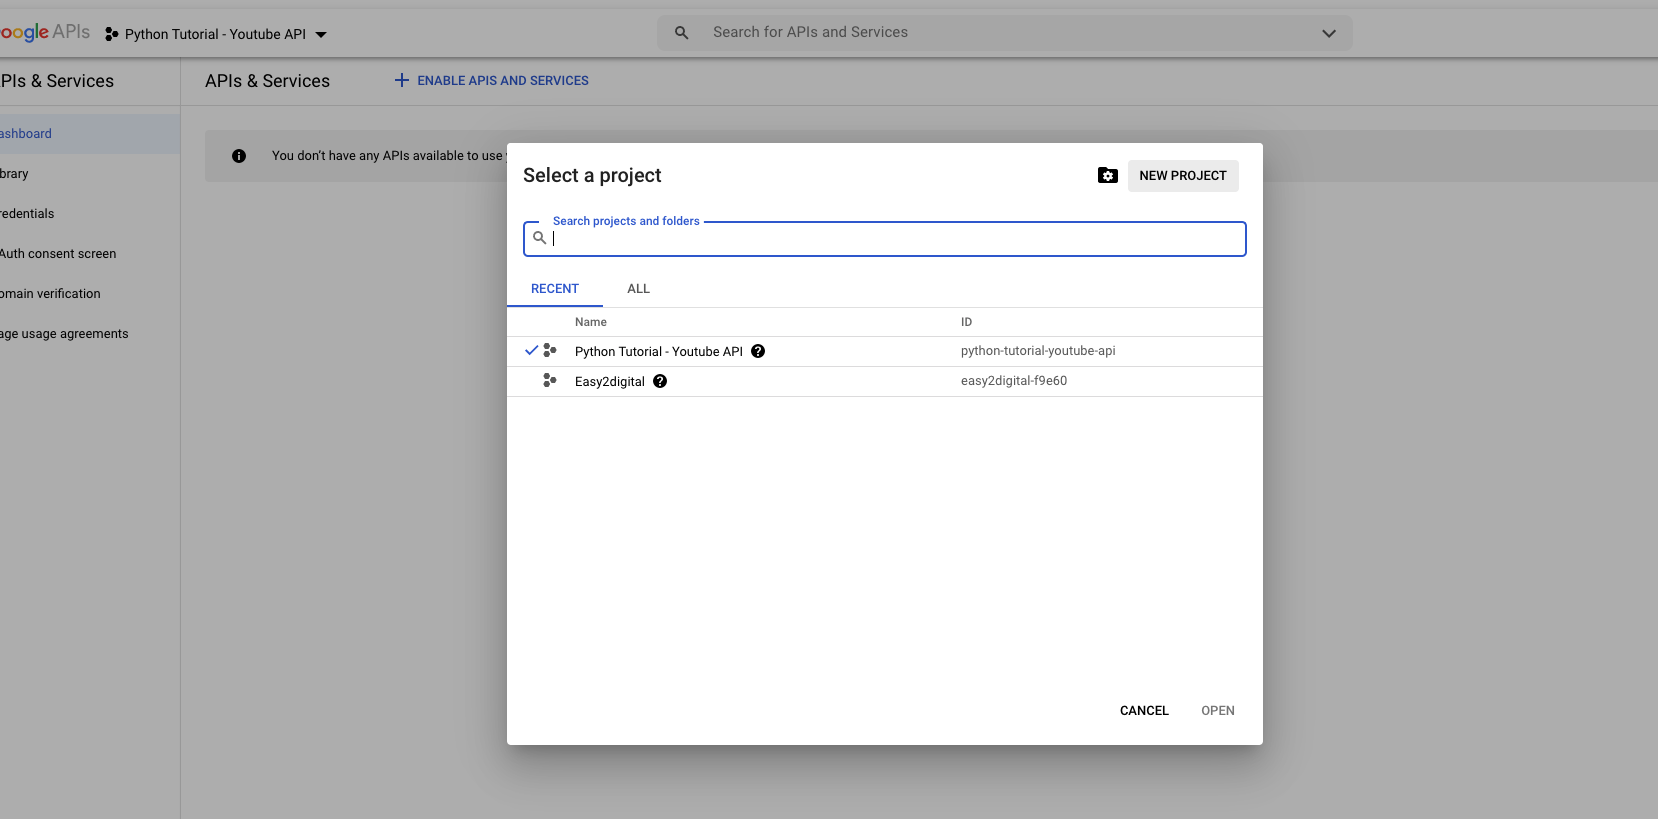
Task: Focus the Search projects and folders field
Action: coord(895,239)
